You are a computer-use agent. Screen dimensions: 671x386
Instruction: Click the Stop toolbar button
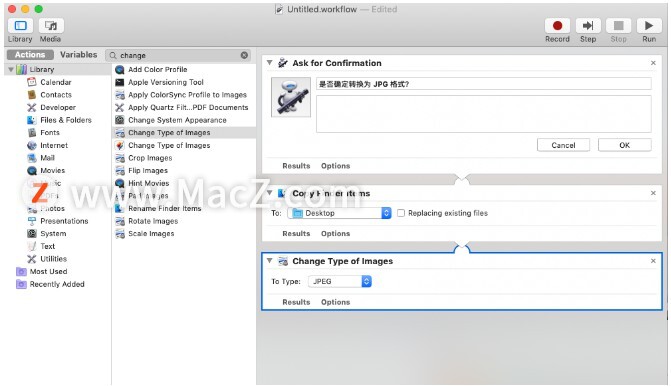[x=618, y=26]
